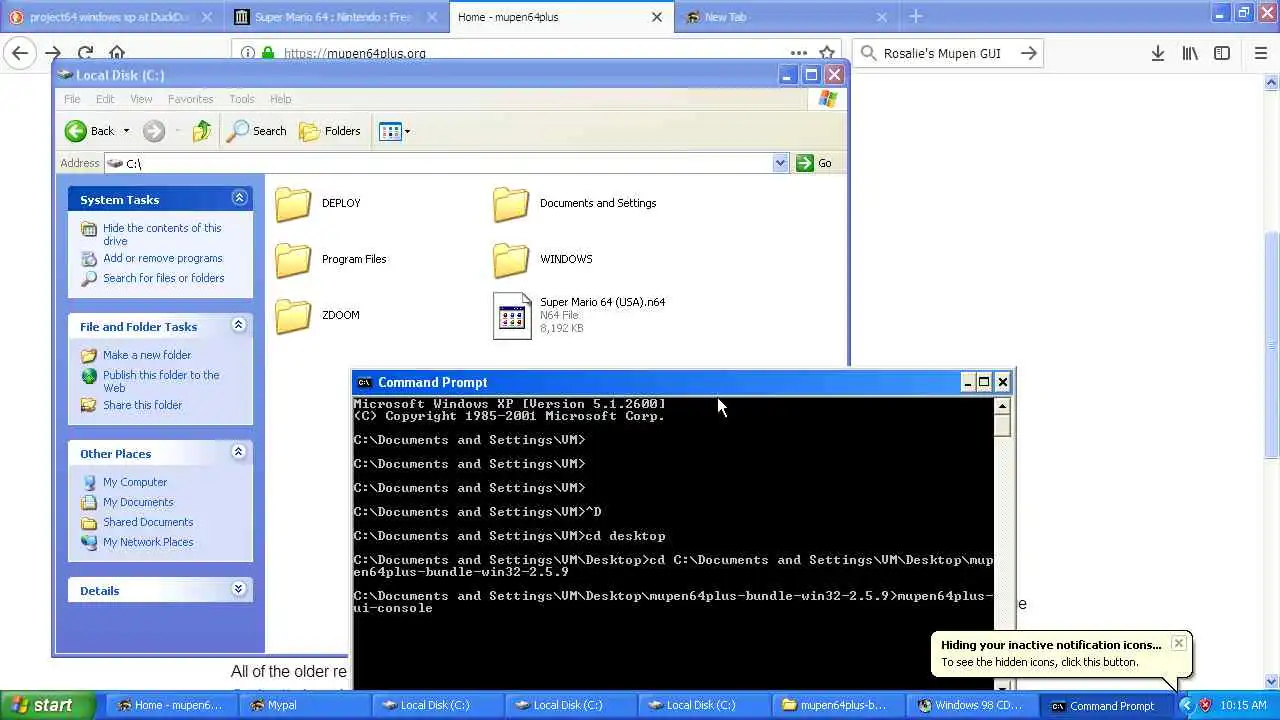
Task: Submit the search with arrow button
Action: pyautogui.click(x=1028, y=53)
